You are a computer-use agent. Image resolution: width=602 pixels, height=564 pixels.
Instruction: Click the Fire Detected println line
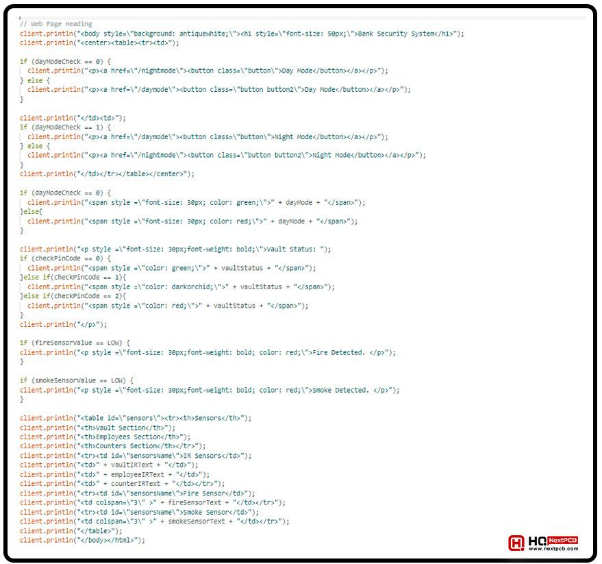(212, 352)
